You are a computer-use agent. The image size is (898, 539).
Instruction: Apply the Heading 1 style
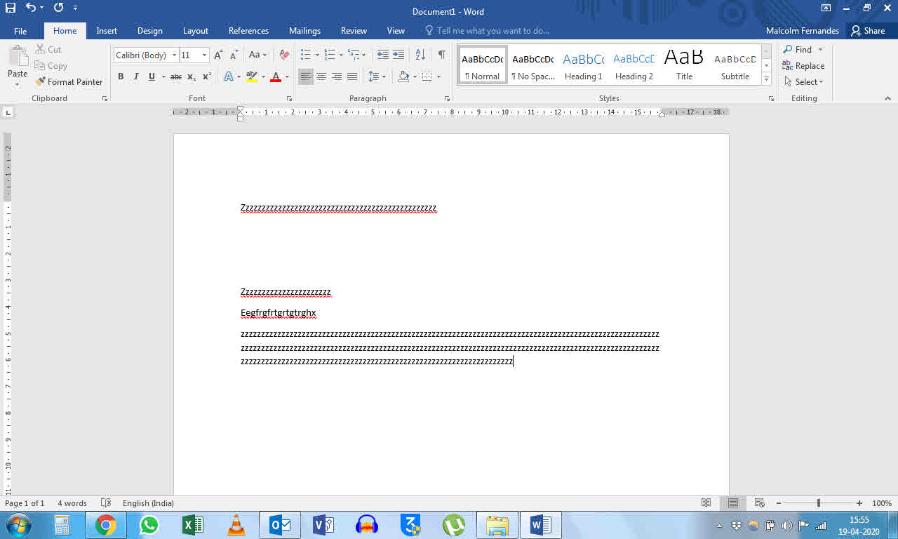(x=583, y=65)
